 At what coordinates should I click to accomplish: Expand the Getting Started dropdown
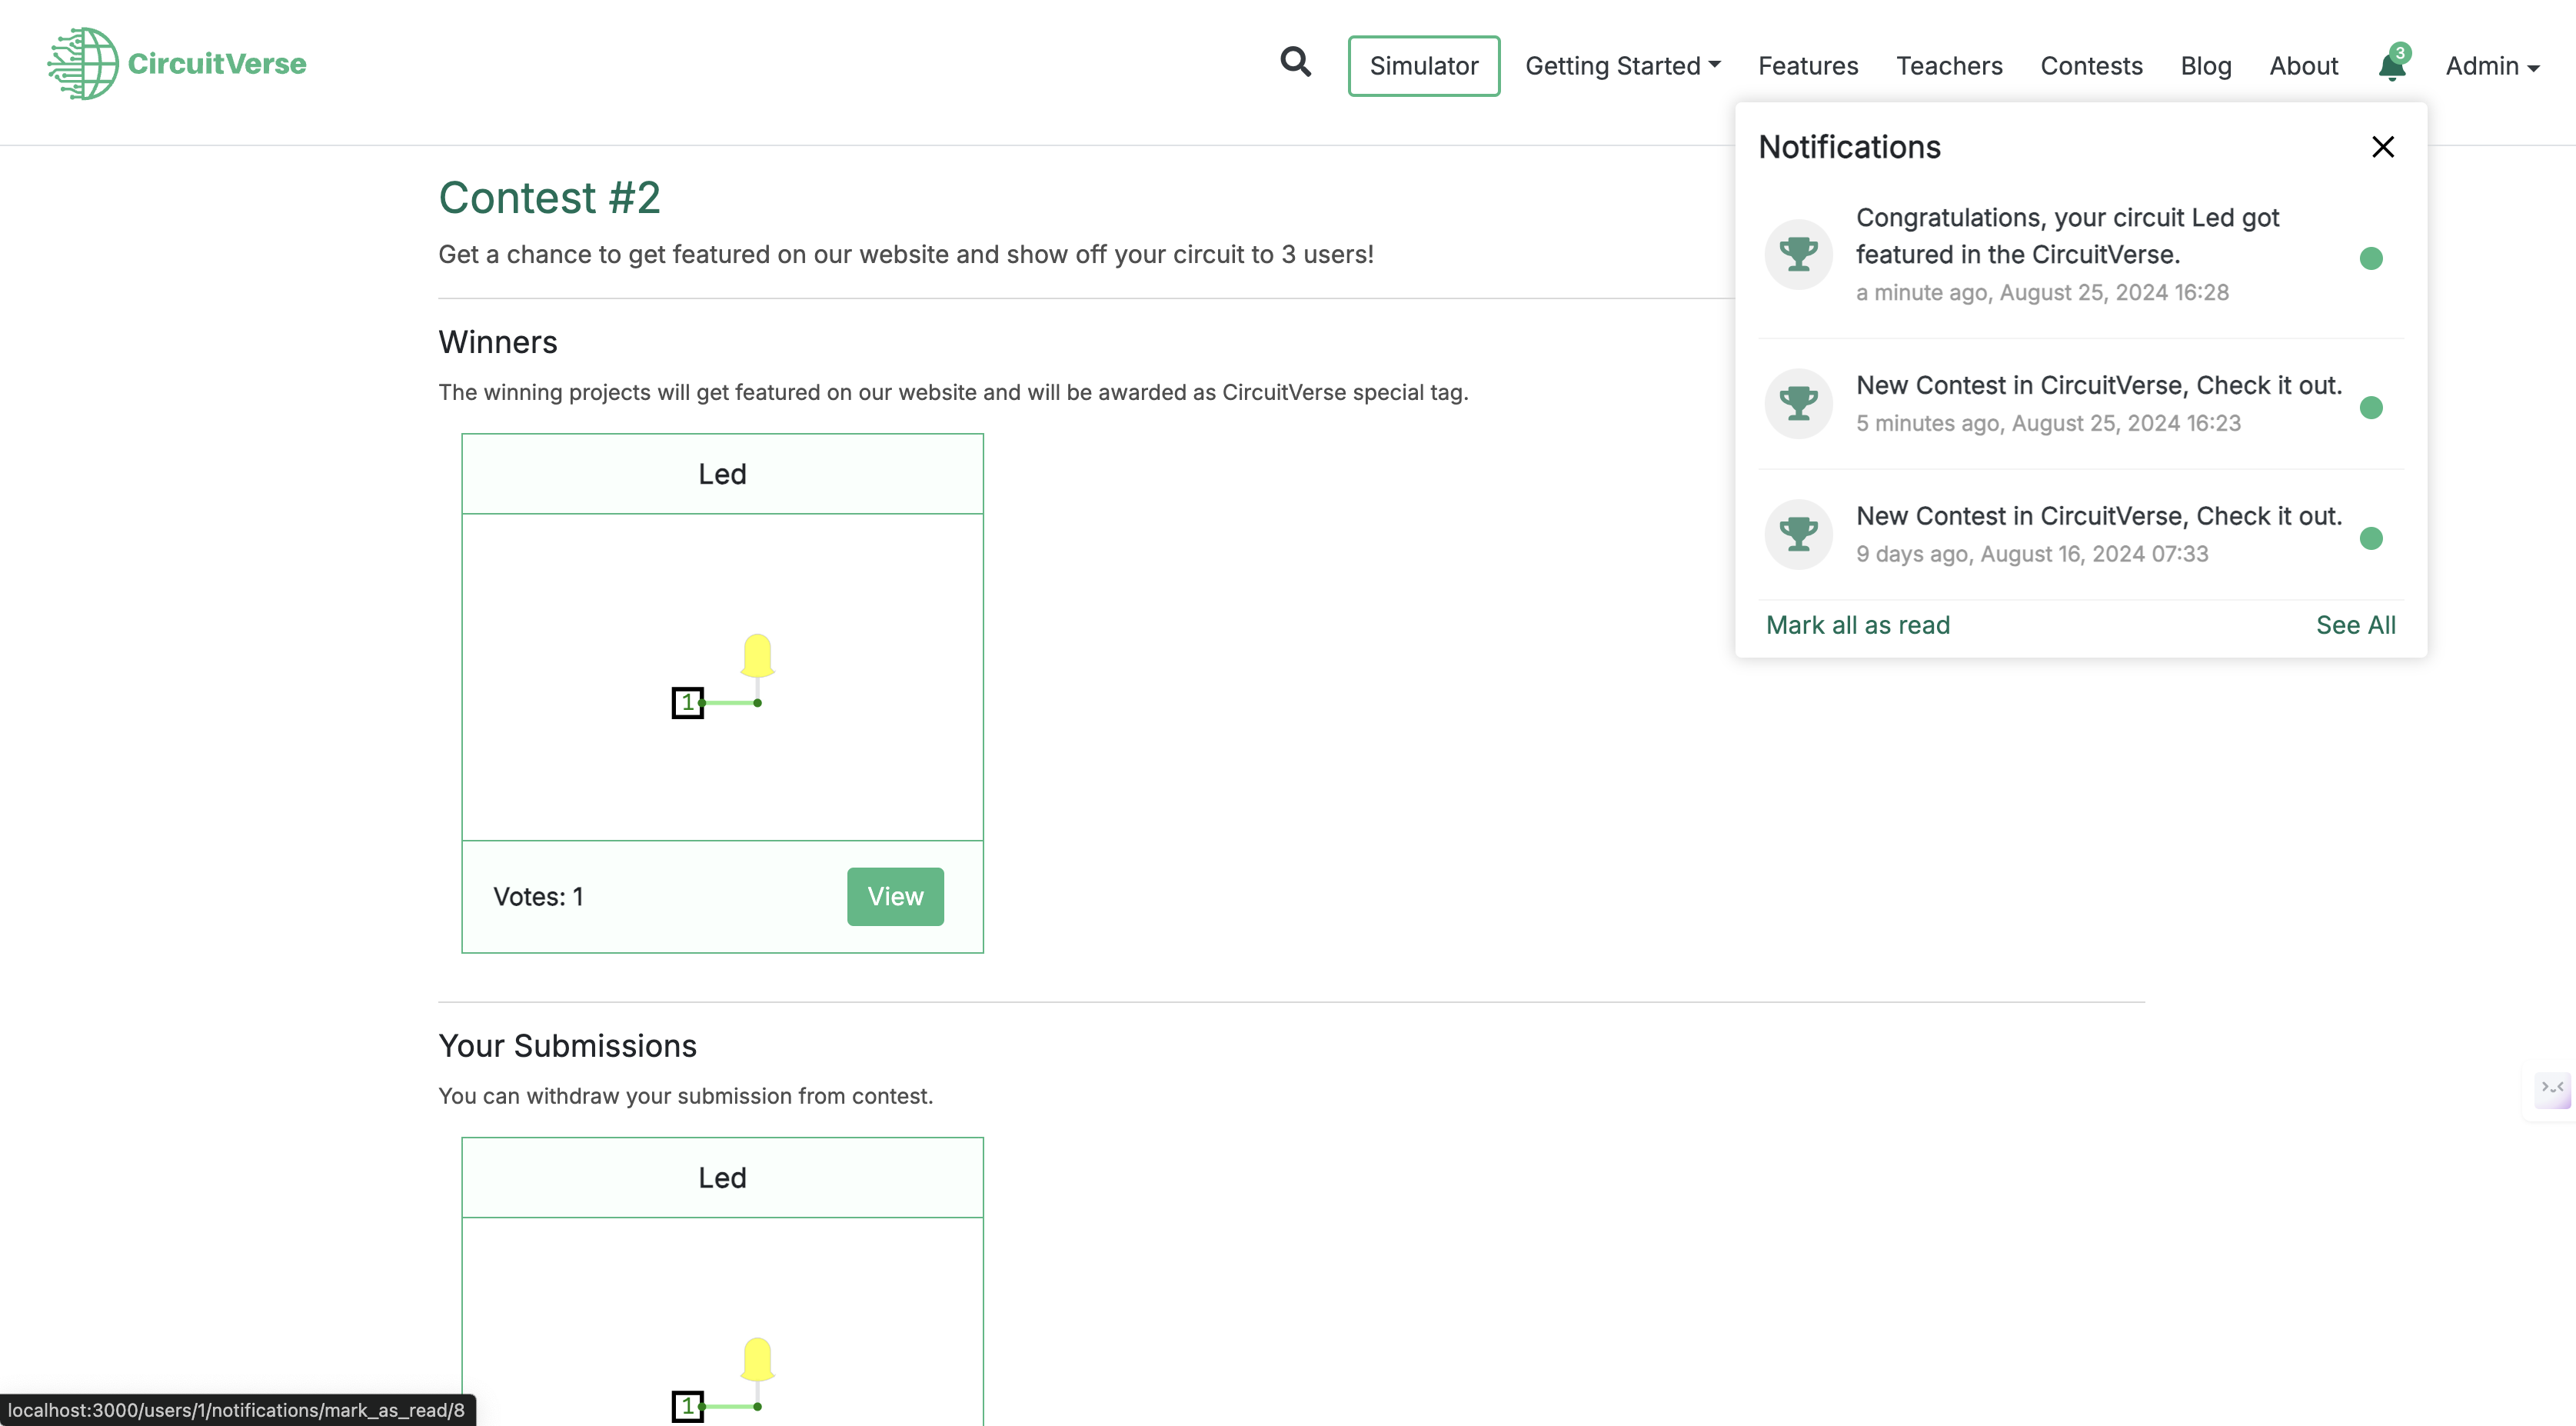(1622, 66)
